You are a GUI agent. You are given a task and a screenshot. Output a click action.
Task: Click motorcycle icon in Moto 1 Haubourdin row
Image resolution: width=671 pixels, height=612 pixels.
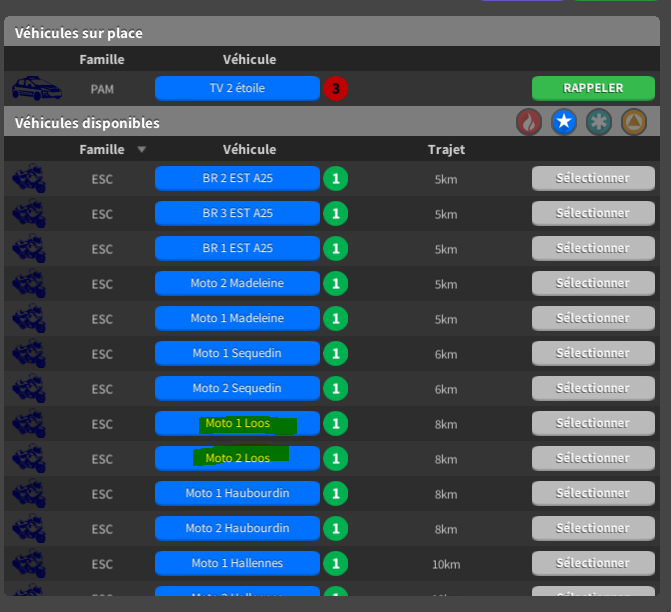(x=29, y=494)
